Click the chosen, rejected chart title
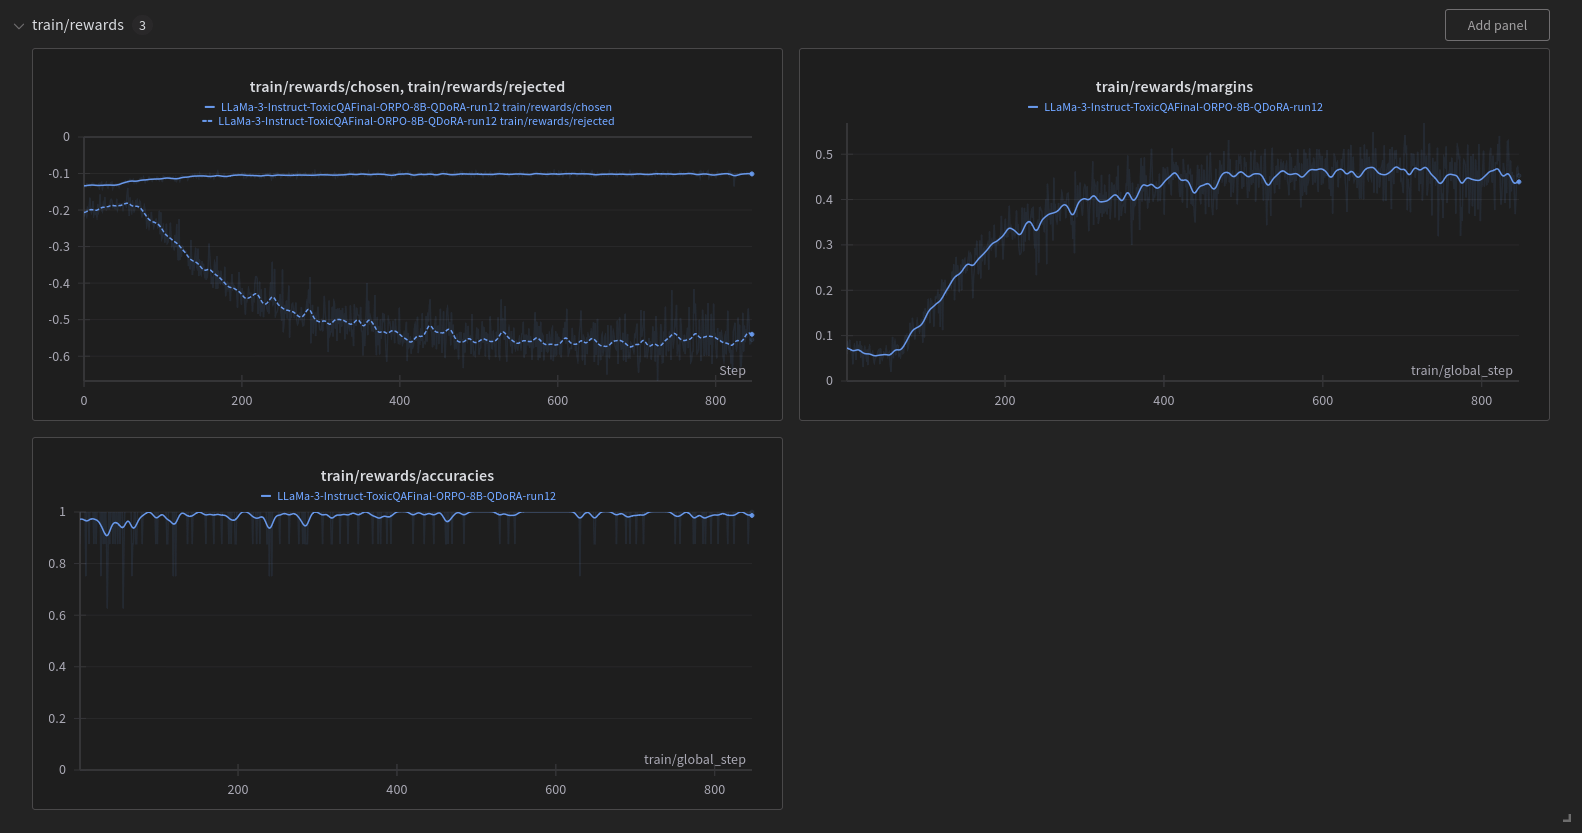 pos(407,87)
